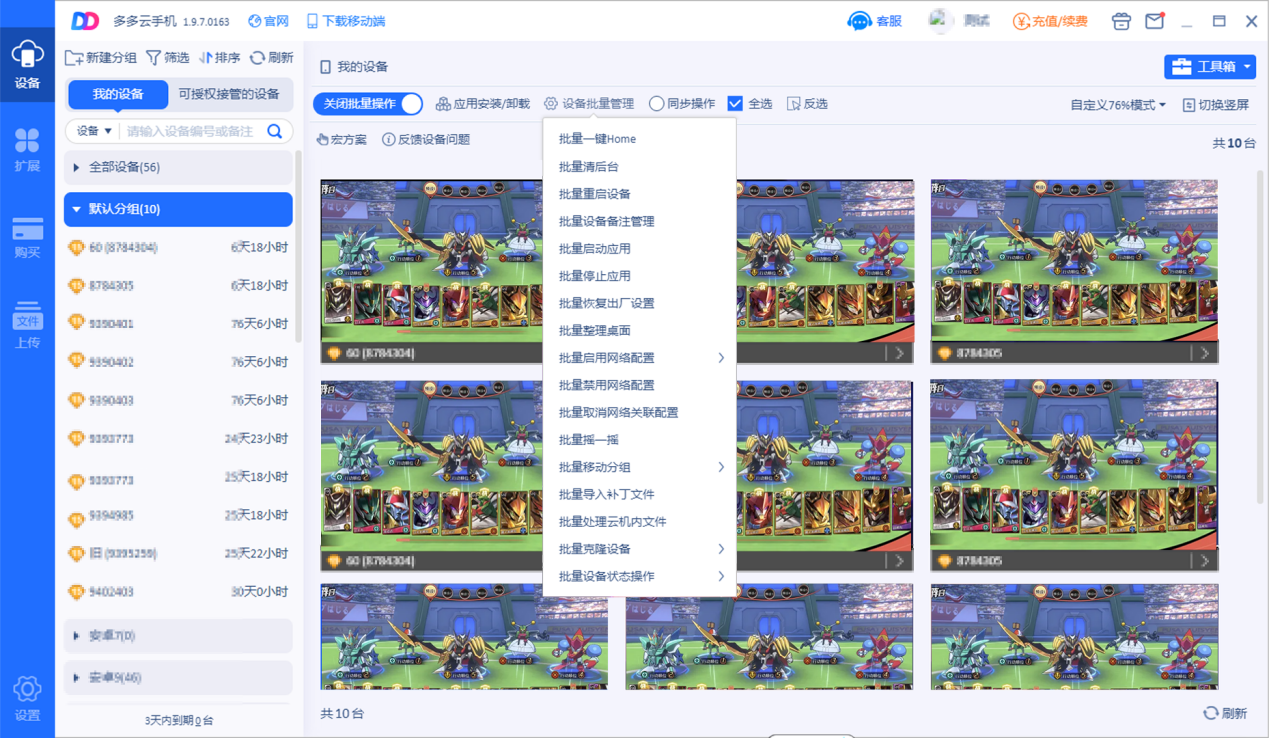
Task: Click 新建分组 new group icon
Action: point(74,58)
